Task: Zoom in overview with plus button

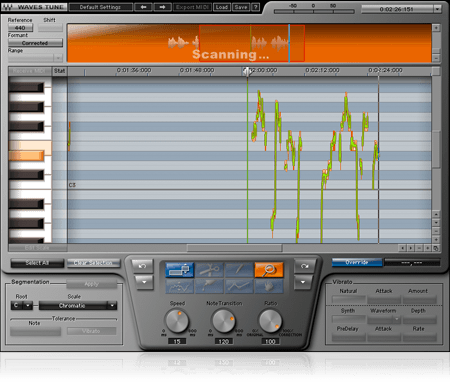Action: point(436,28)
